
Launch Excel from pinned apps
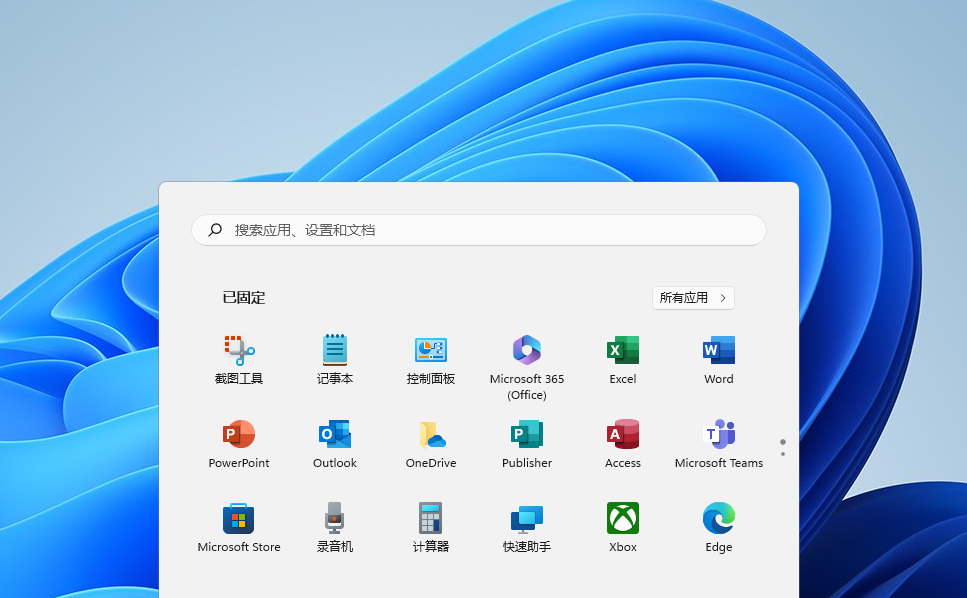click(623, 360)
